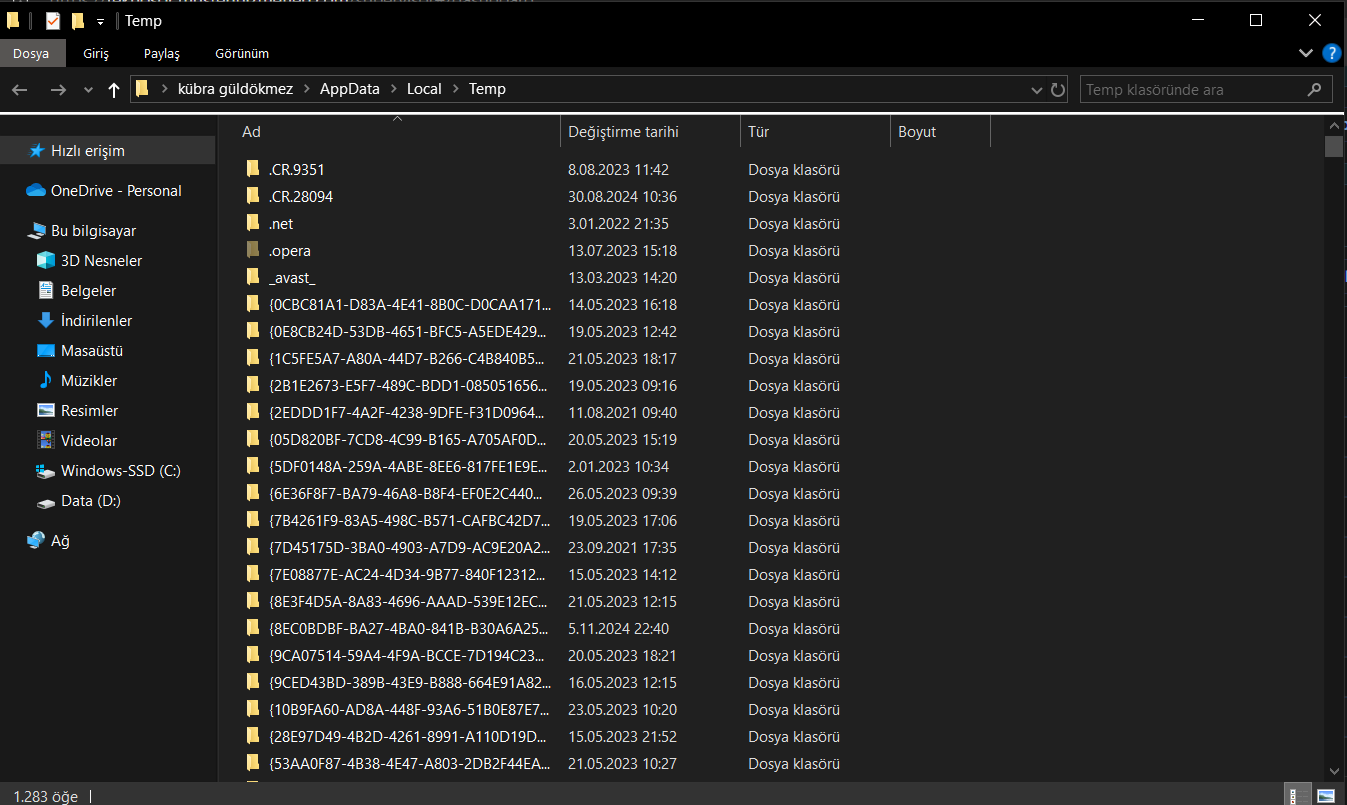Open the Dosya menu
1347x805 pixels.
(x=32, y=54)
